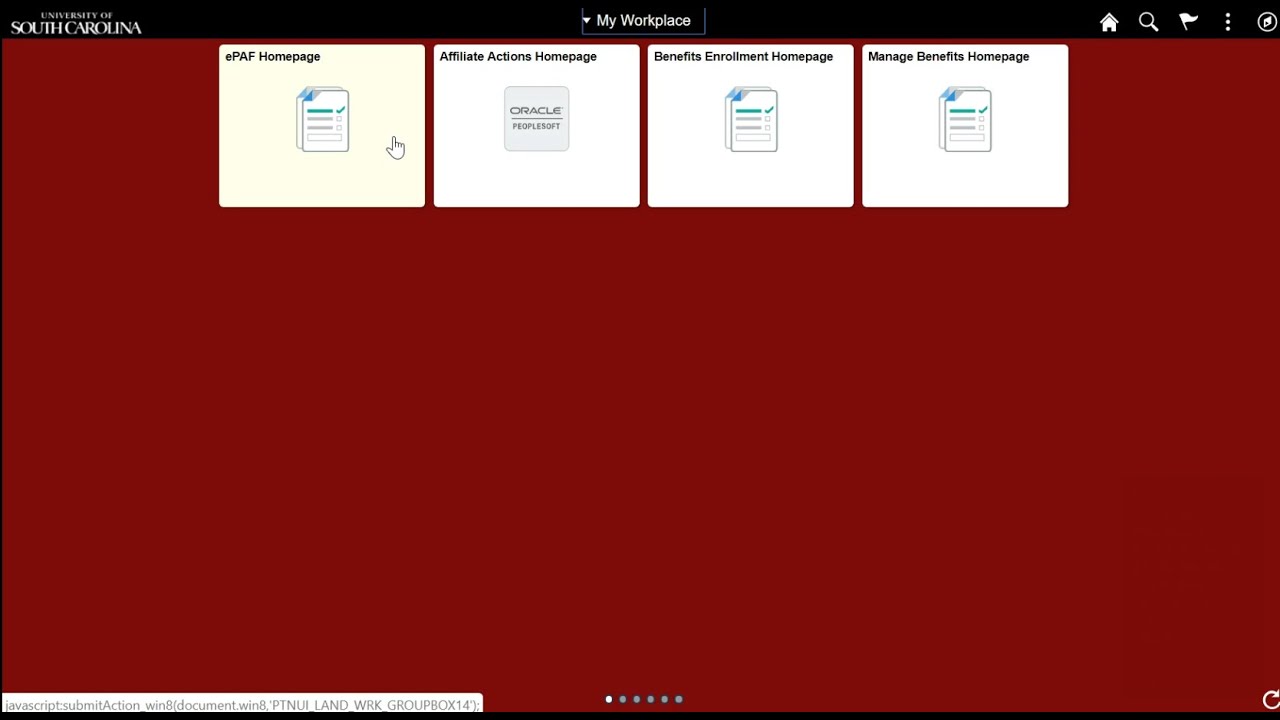
Task: Click the Benefits Enrollment checklist icon
Action: point(751,119)
